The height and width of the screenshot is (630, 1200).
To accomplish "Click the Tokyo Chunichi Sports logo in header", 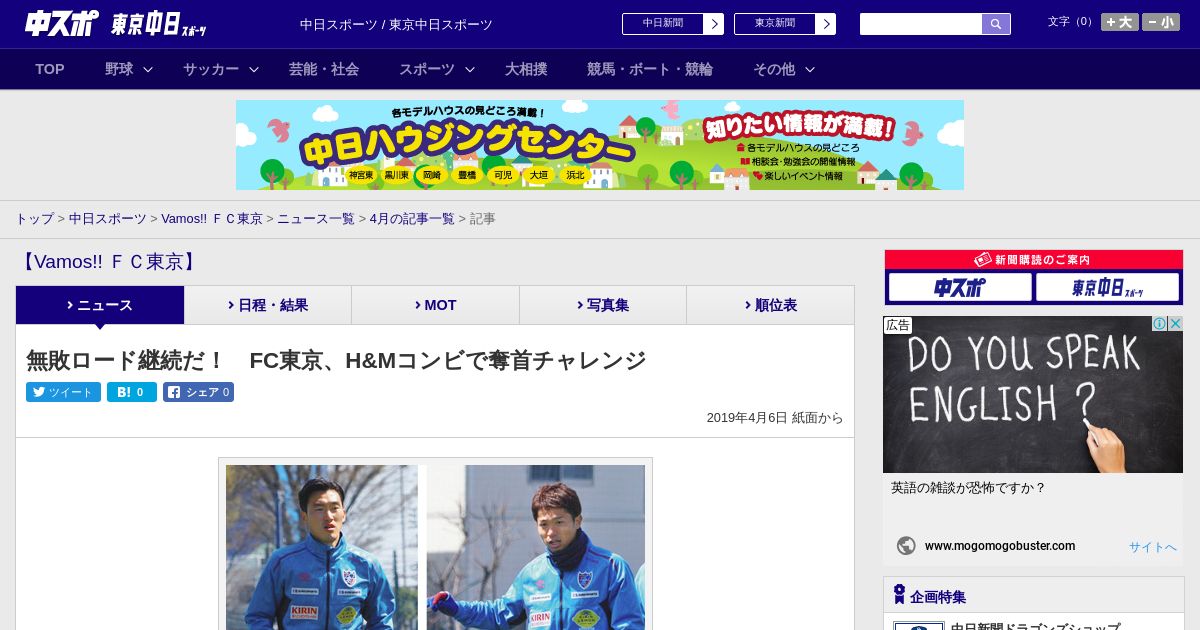I will tap(159, 24).
